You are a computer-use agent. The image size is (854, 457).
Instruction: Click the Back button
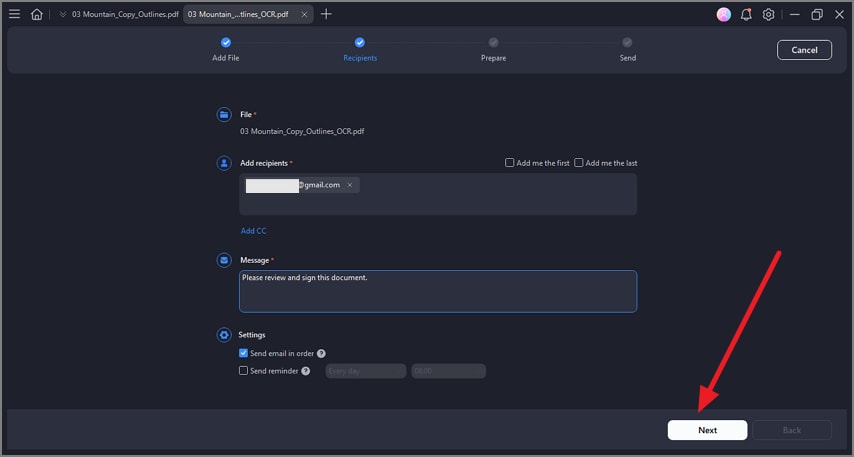[791, 430]
